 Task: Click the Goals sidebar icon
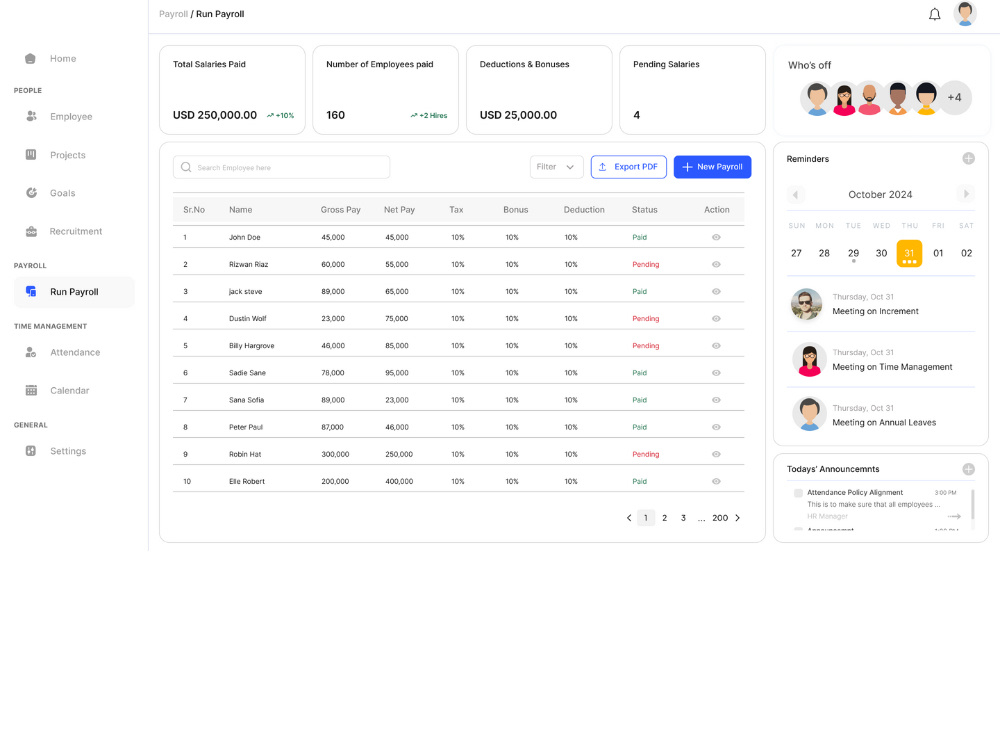point(31,193)
